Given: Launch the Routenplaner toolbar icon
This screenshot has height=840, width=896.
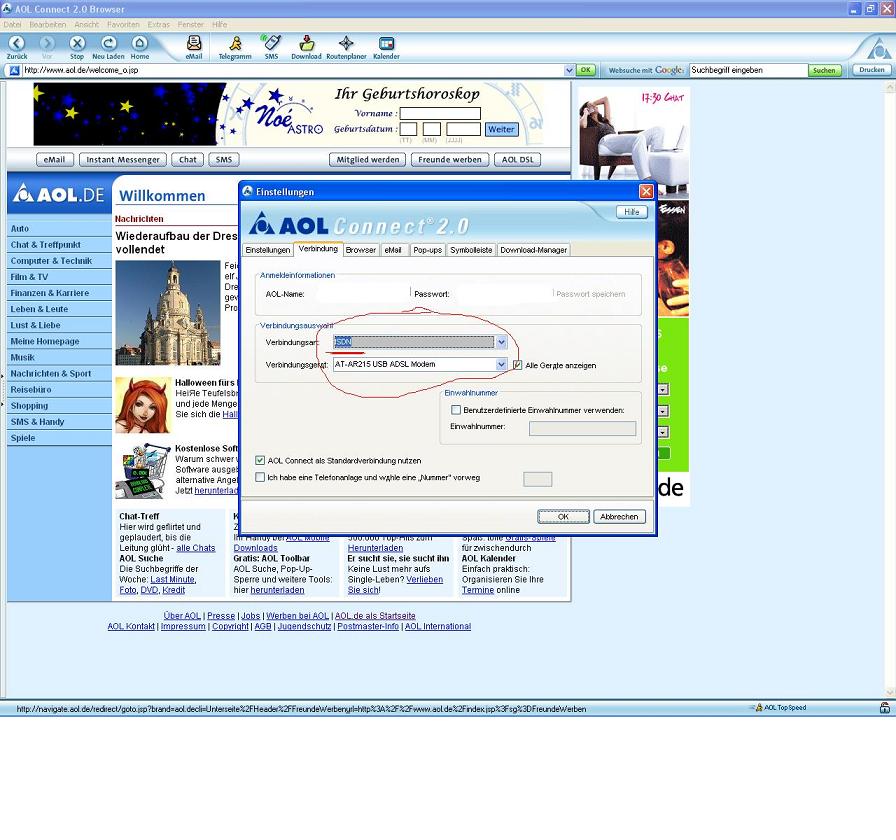Looking at the screenshot, I should pyautogui.click(x=346, y=43).
